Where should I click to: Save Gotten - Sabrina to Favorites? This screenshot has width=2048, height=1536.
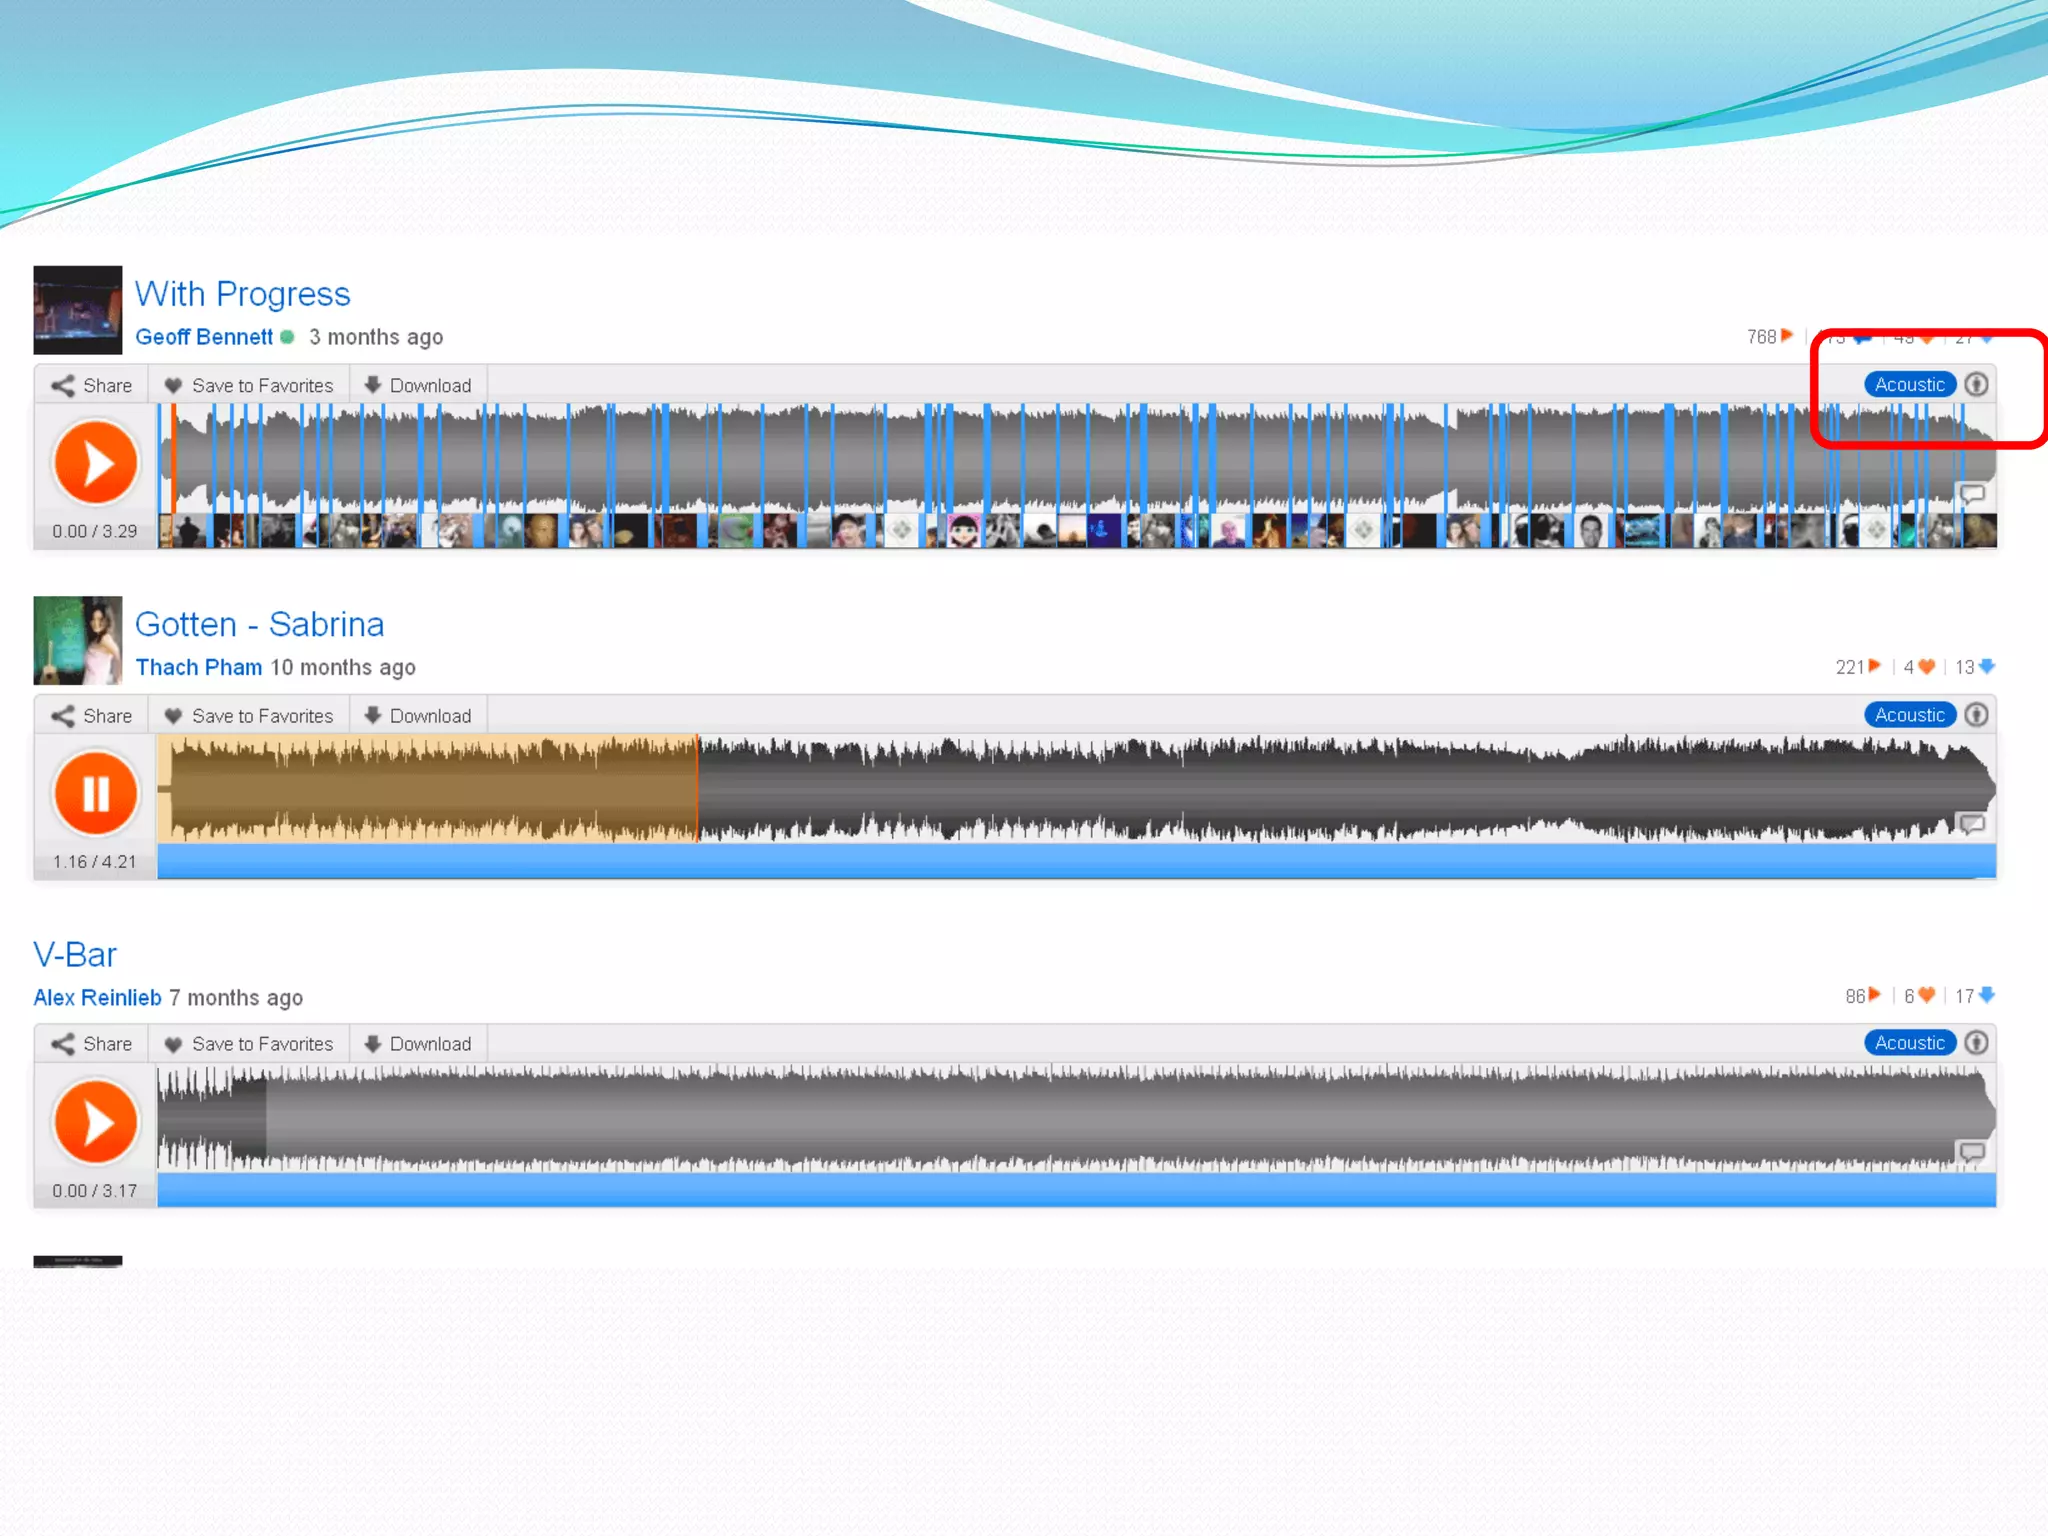[x=248, y=716]
